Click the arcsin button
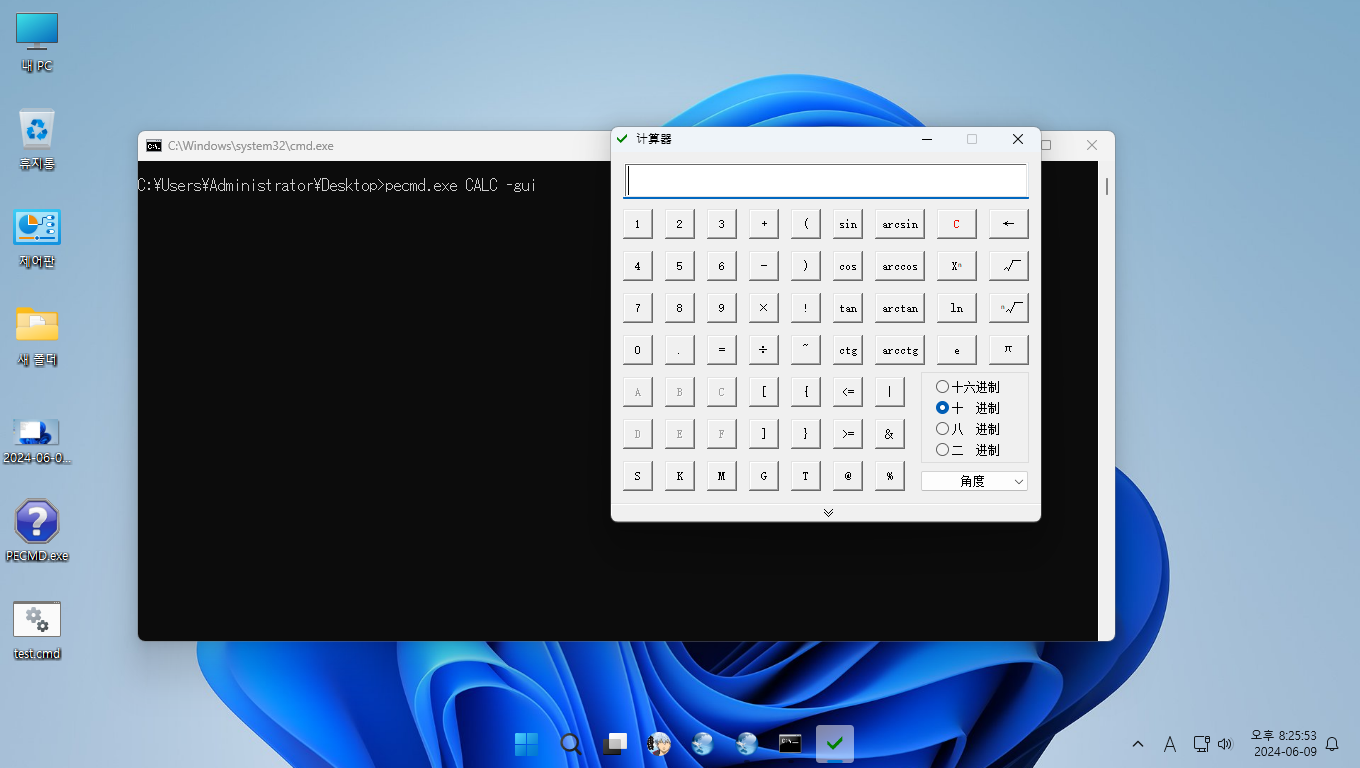The height and width of the screenshot is (768, 1360). (900, 224)
